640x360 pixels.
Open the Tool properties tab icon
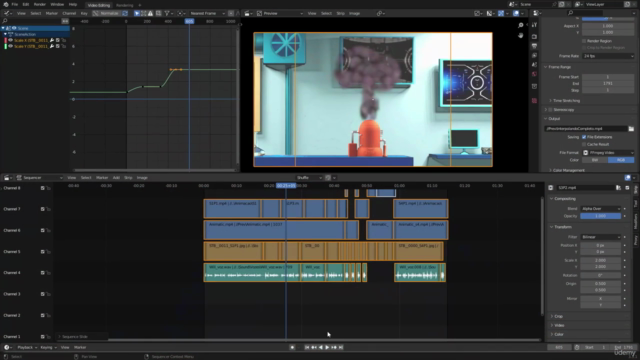[534, 25]
